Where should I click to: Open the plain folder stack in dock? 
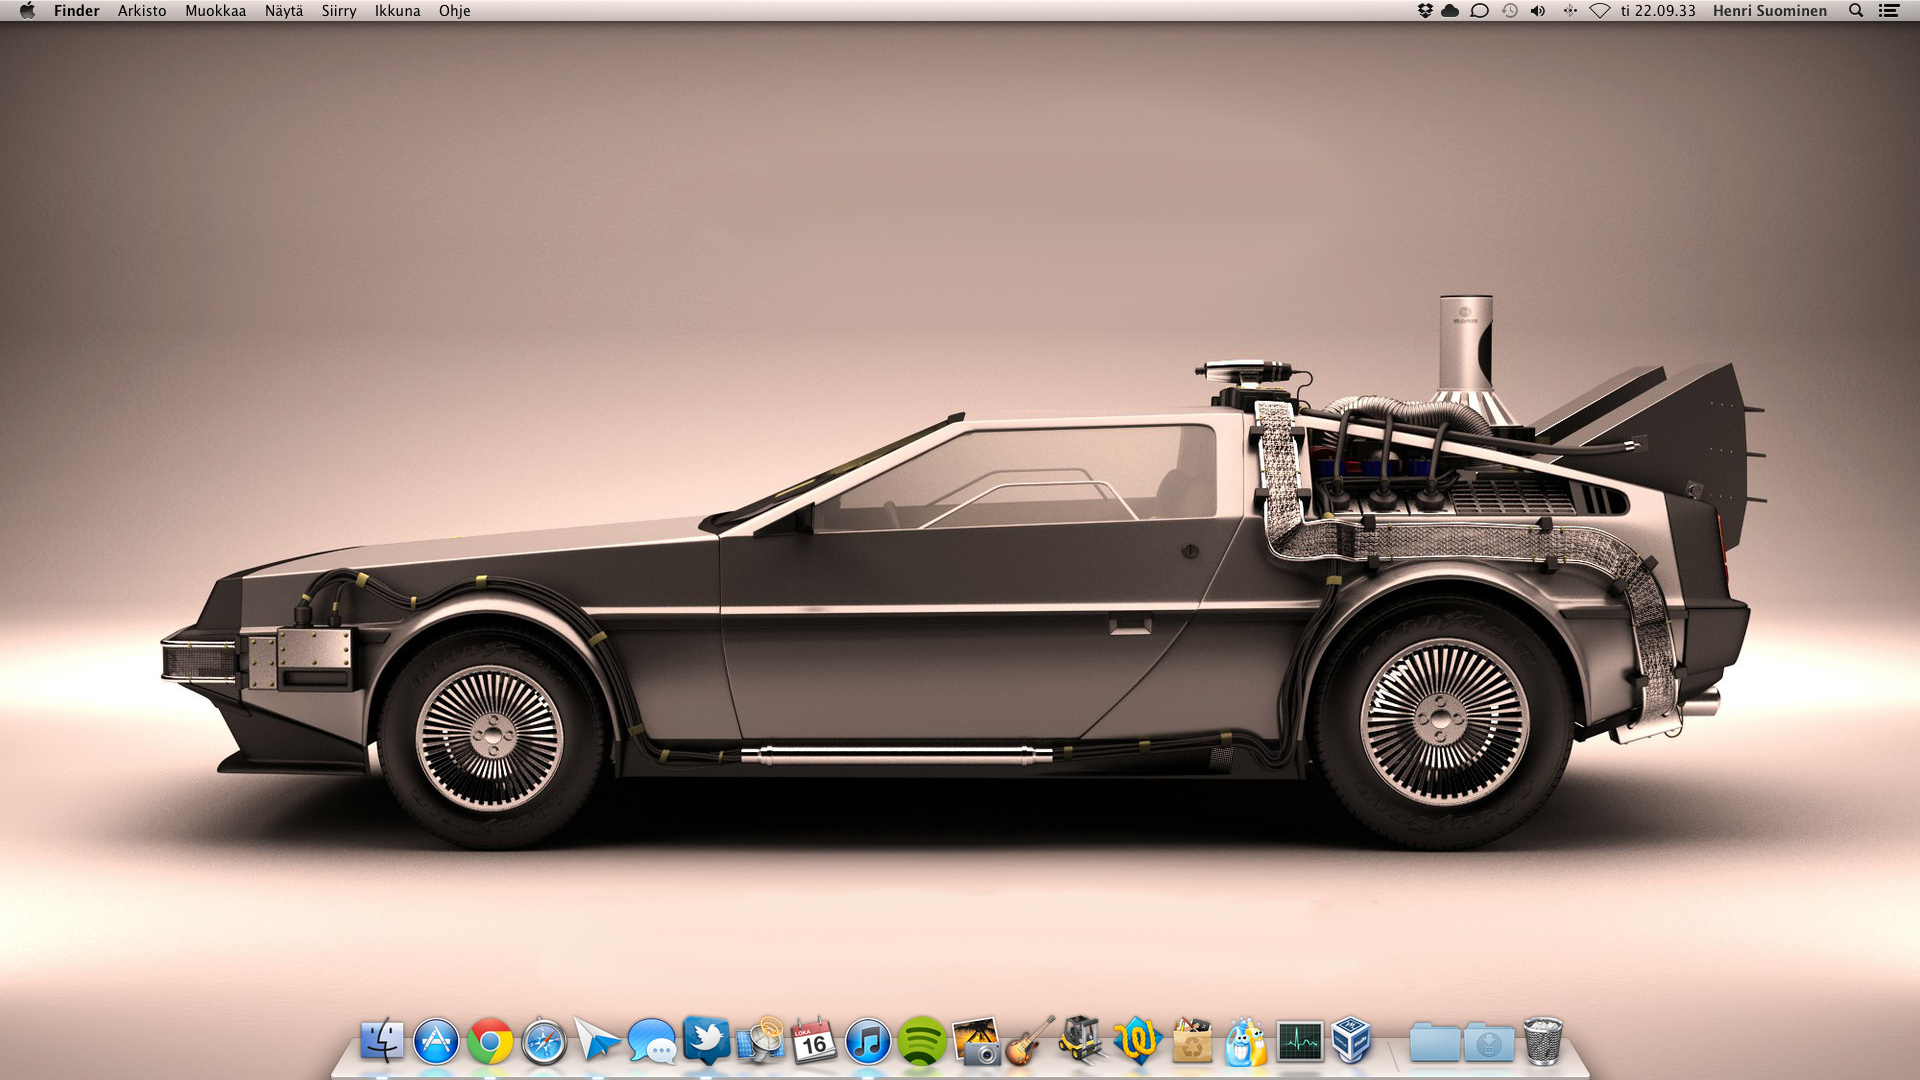1434,1042
